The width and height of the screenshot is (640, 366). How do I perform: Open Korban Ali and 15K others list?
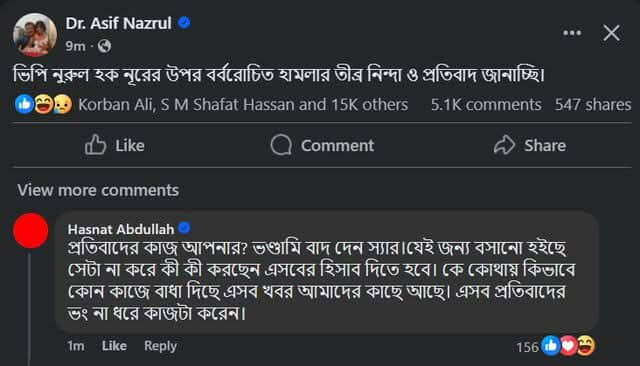[243, 105]
